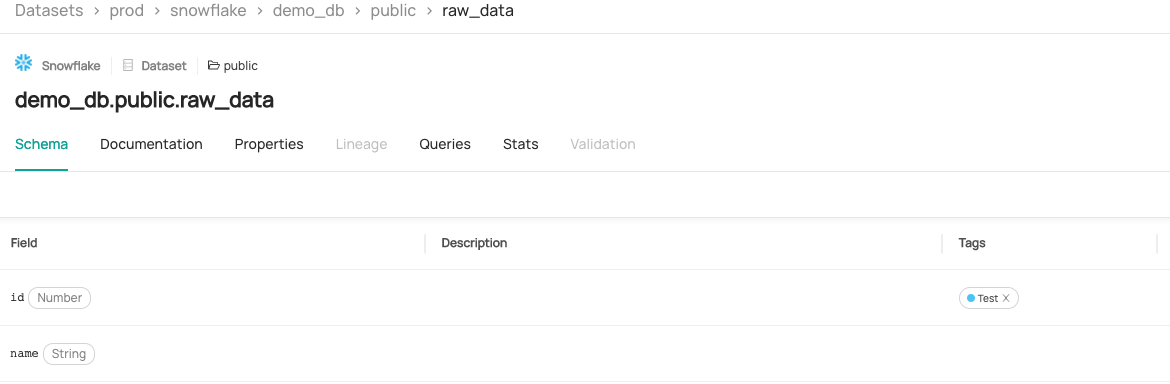Screen dimensions: 1170x384
Task: Click the public folder icon
Action: [x=213, y=66]
